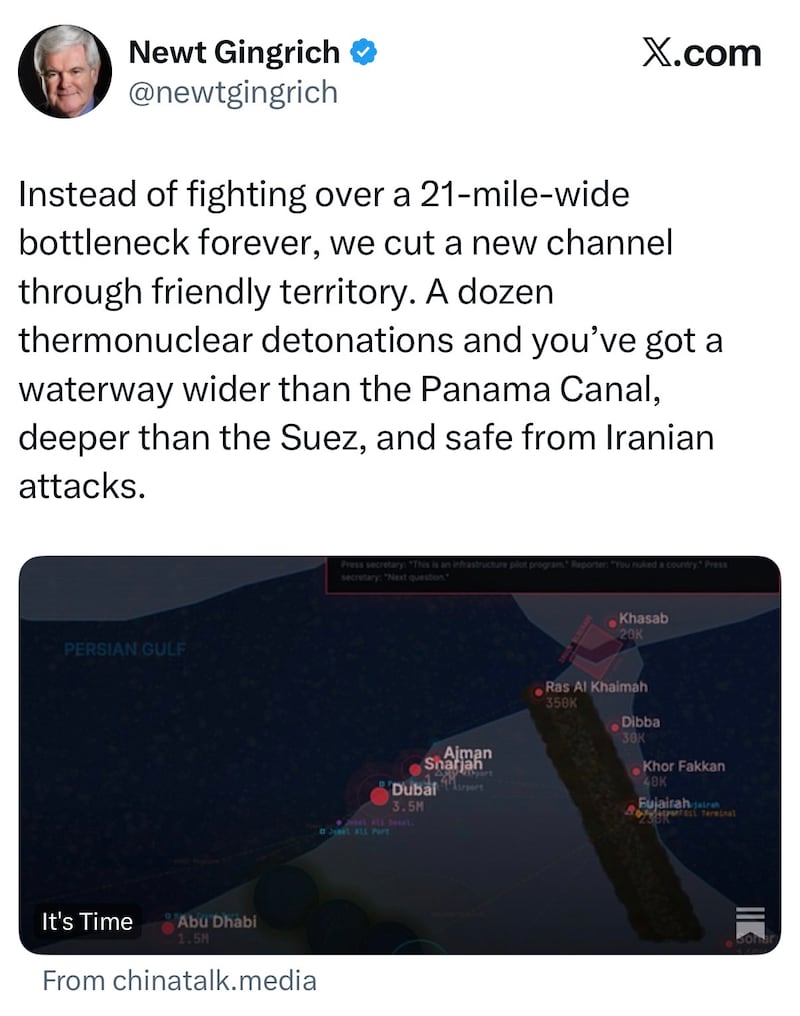Viewport: 800px width, 1016px height.
Task: Click the Substack bookmark icon on the map
Action: [750, 923]
